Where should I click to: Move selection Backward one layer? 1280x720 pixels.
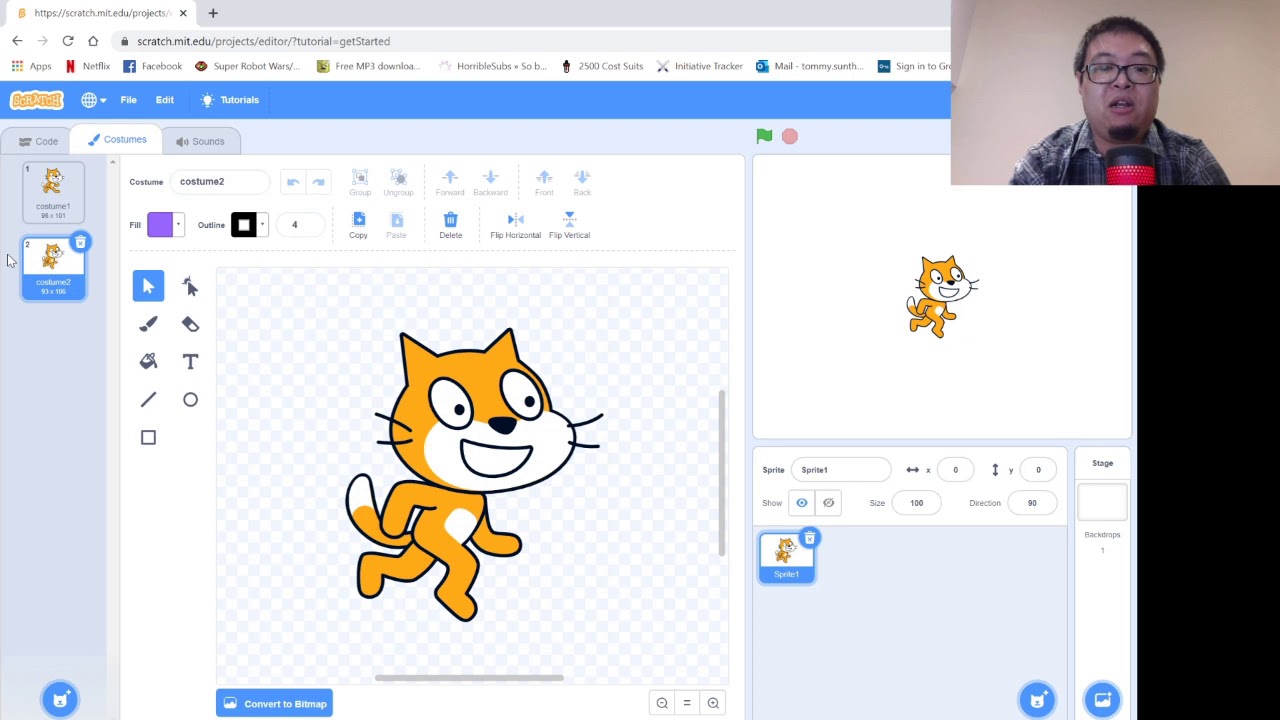pos(490,182)
